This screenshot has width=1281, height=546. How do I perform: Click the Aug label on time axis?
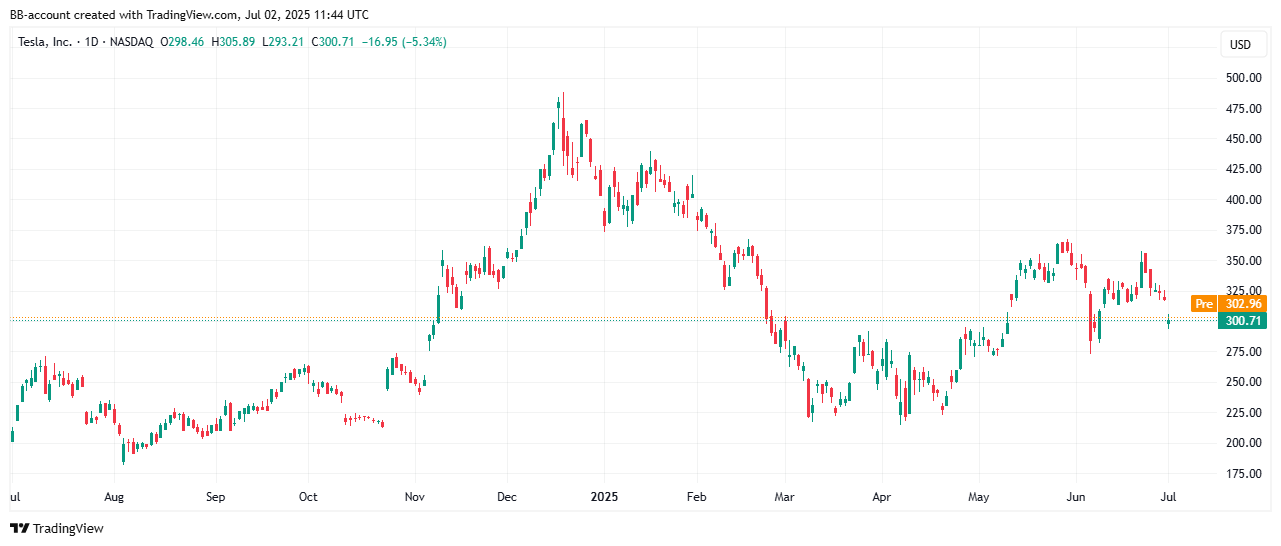click(x=114, y=497)
